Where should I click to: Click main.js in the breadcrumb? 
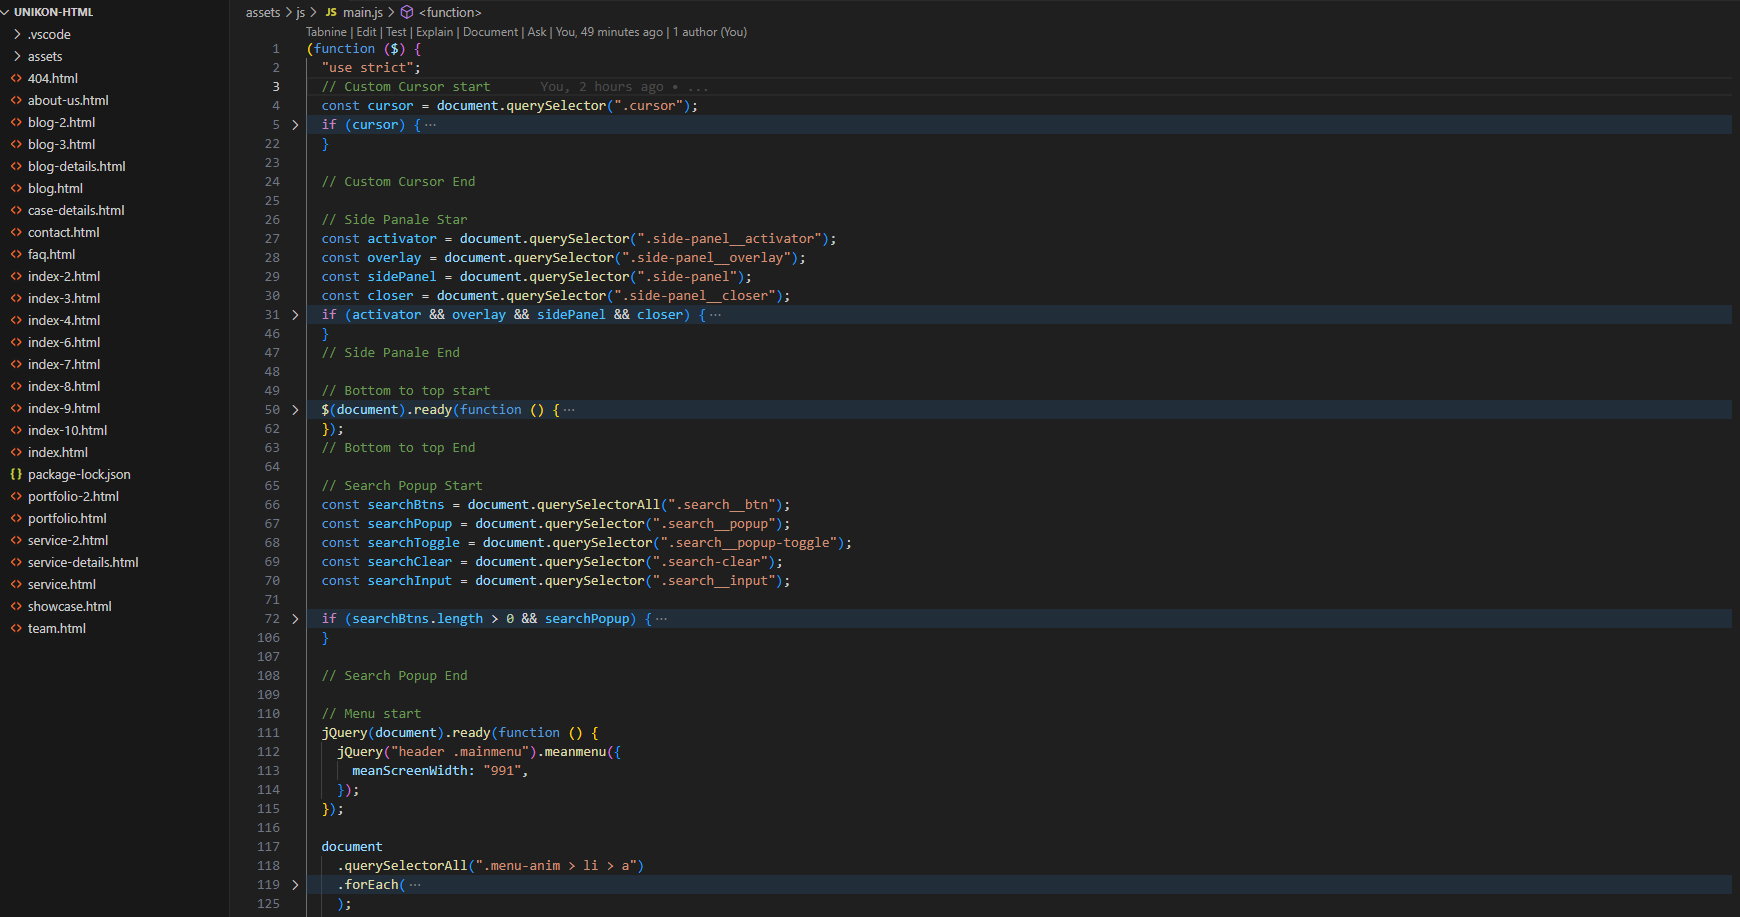(x=363, y=12)
